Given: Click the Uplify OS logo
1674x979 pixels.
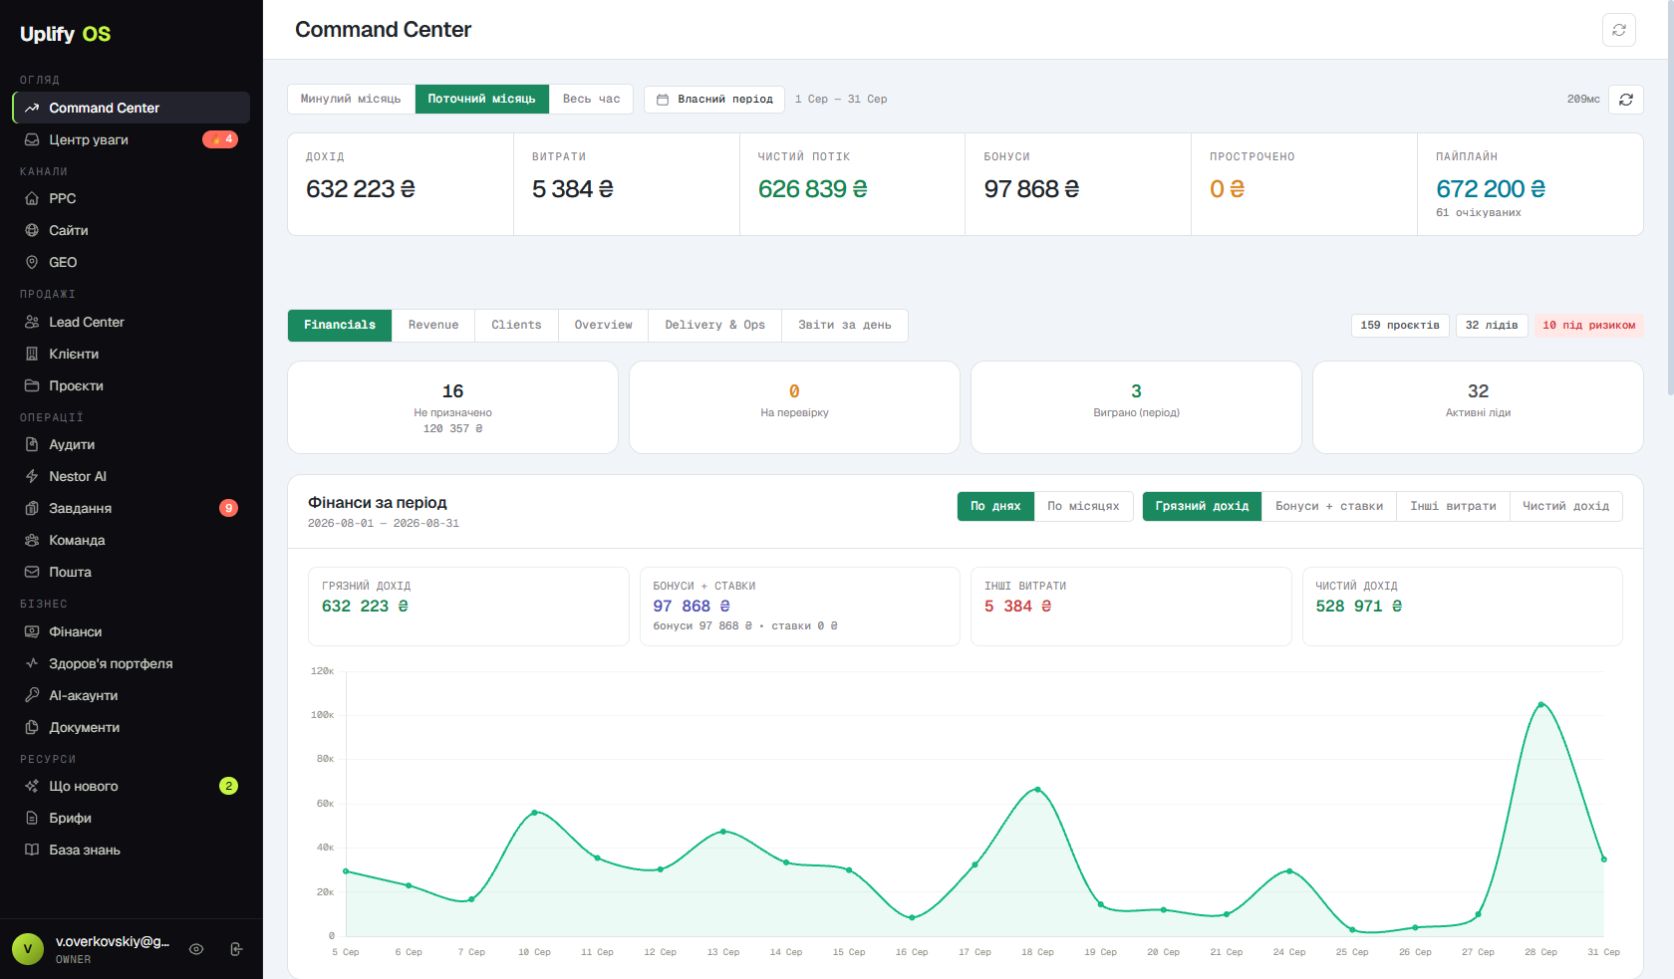Looking at the screenshot, I should 65,34.
